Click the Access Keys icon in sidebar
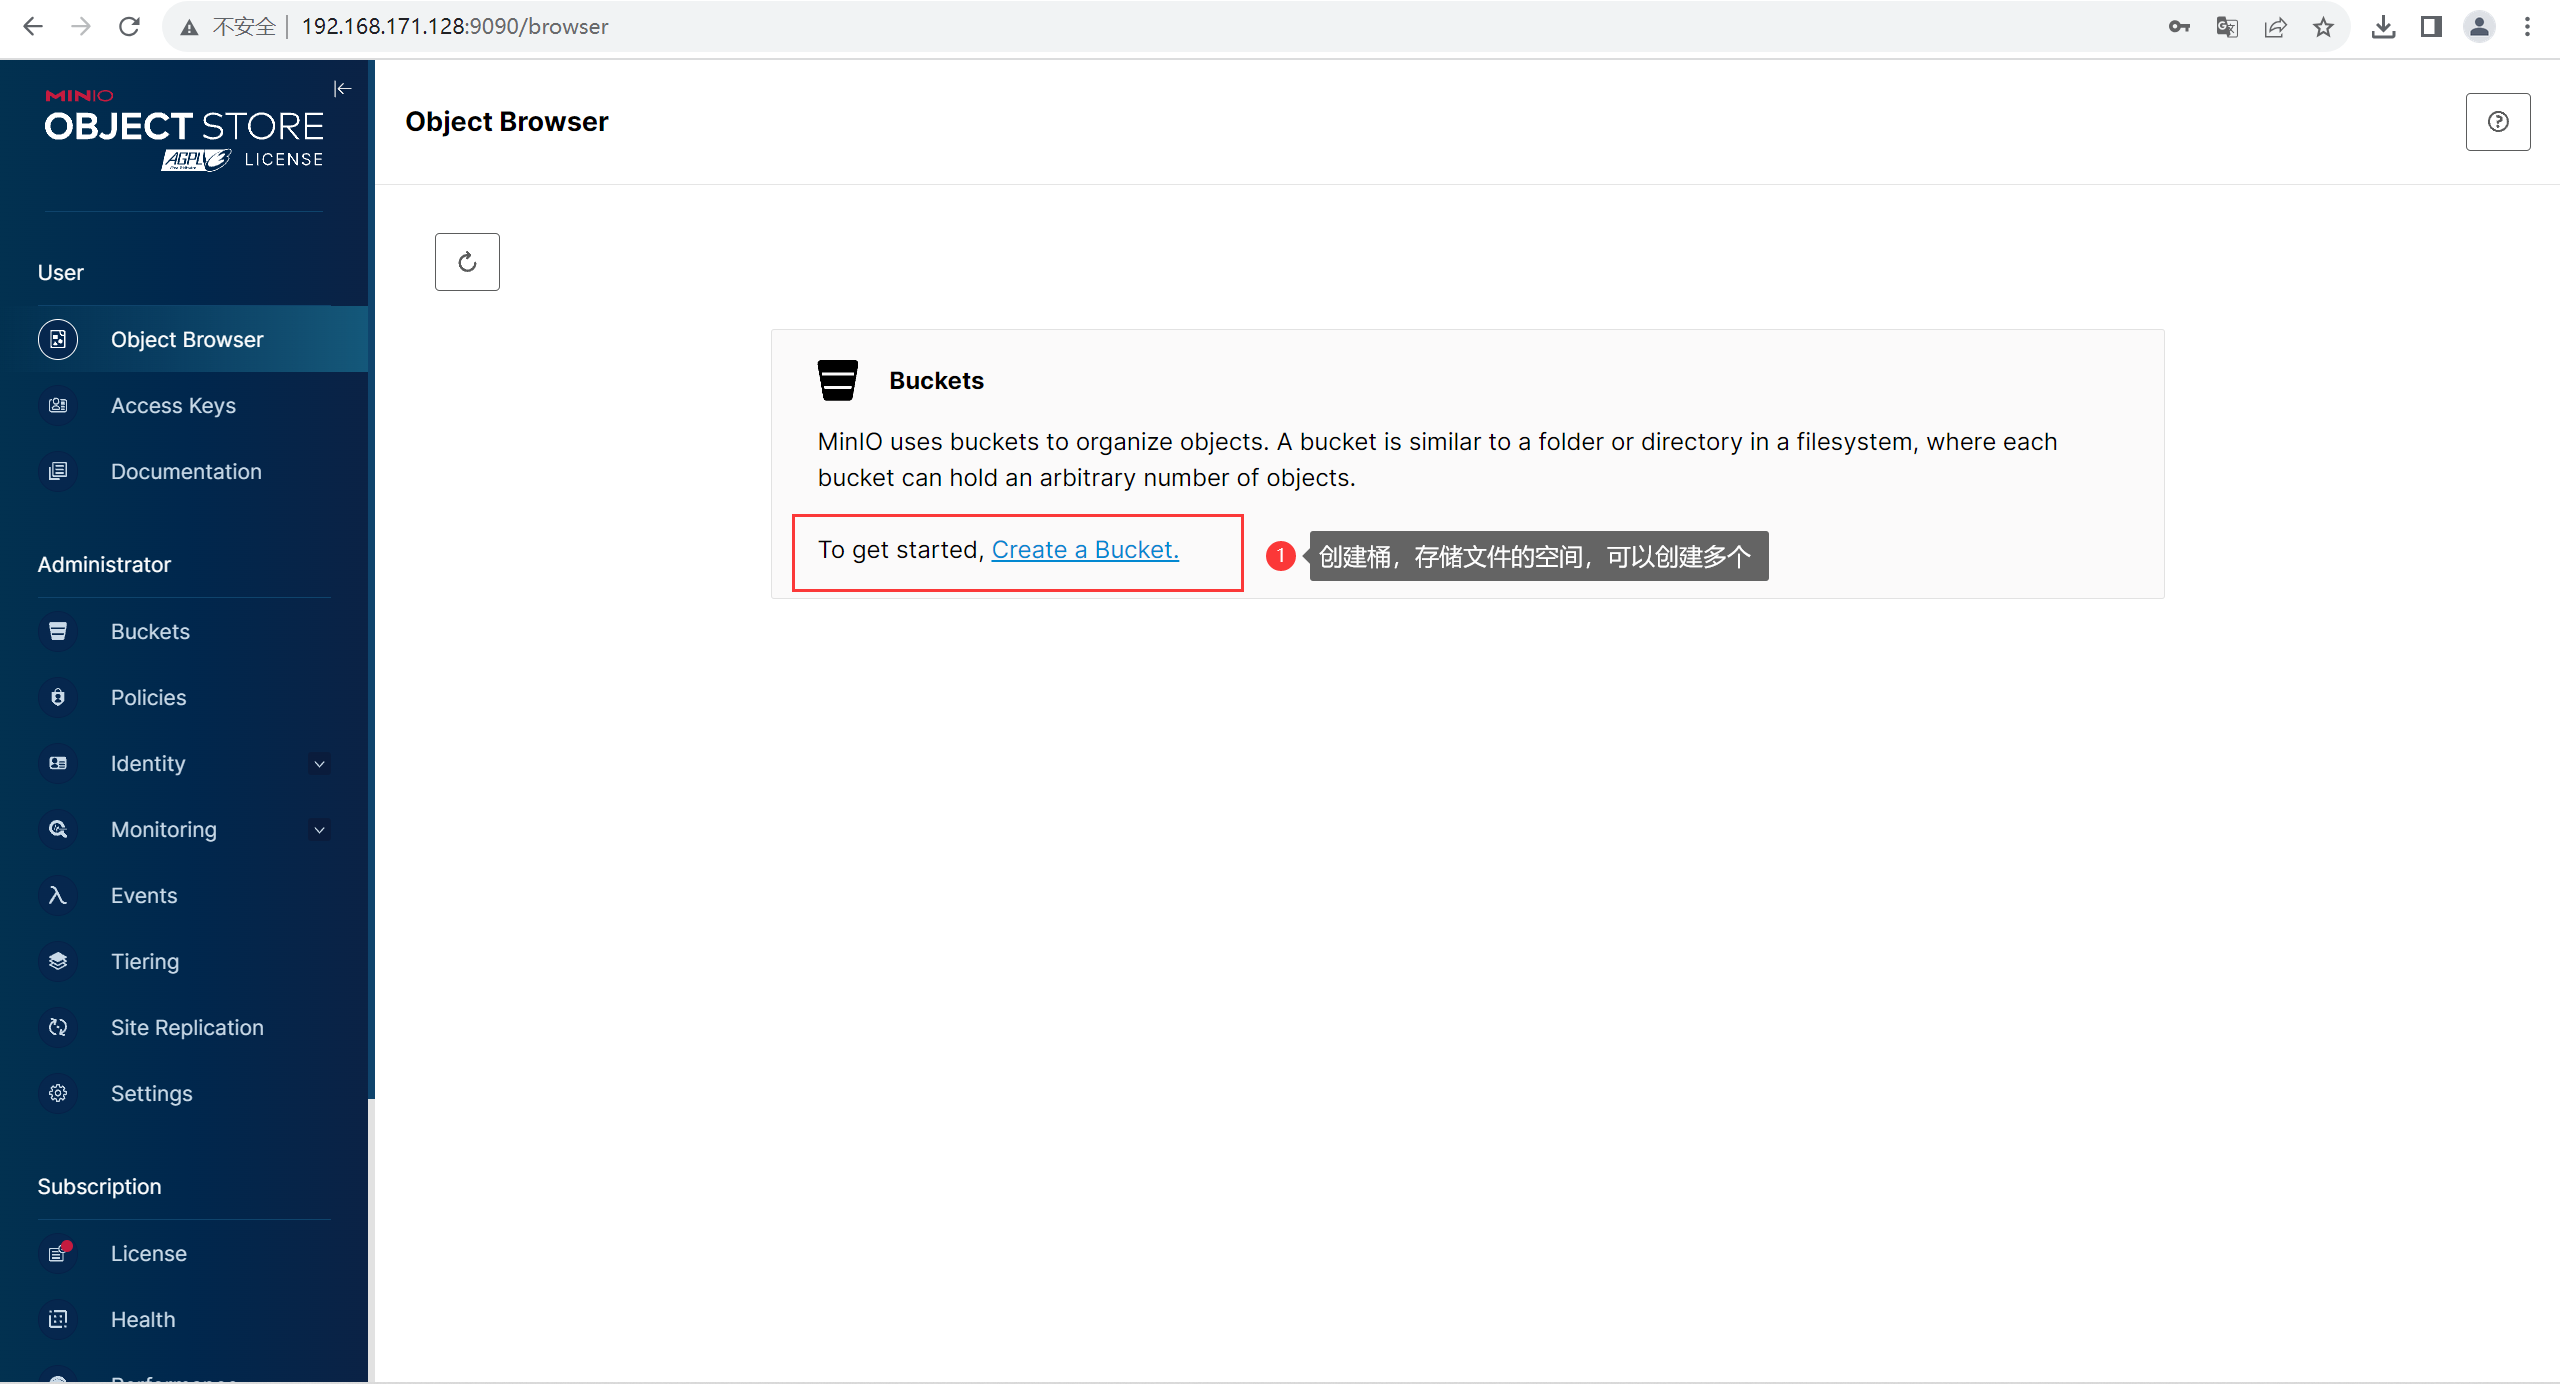The image size is (2560, 1384). [58, 406]
